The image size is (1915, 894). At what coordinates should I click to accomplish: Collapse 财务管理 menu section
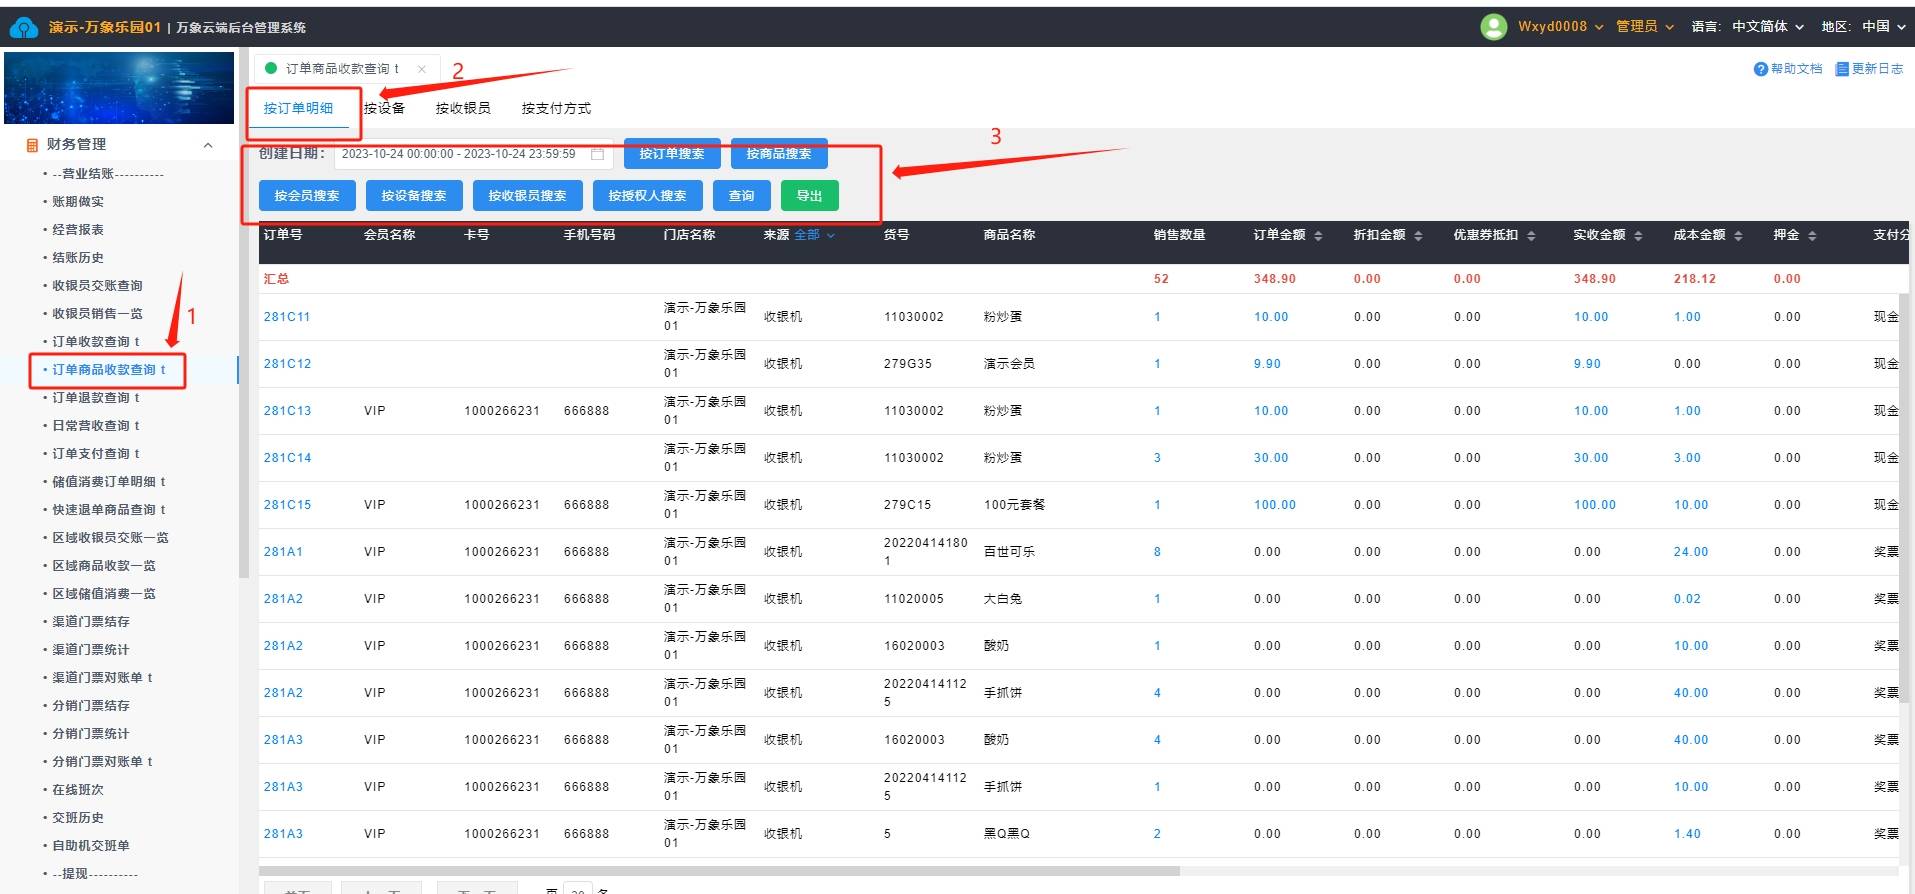pyautogui.click(x=208, y=145)
